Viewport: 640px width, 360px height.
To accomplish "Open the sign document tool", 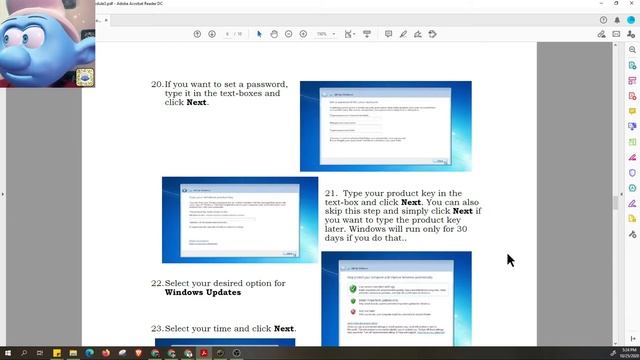I will pos(418,34).
